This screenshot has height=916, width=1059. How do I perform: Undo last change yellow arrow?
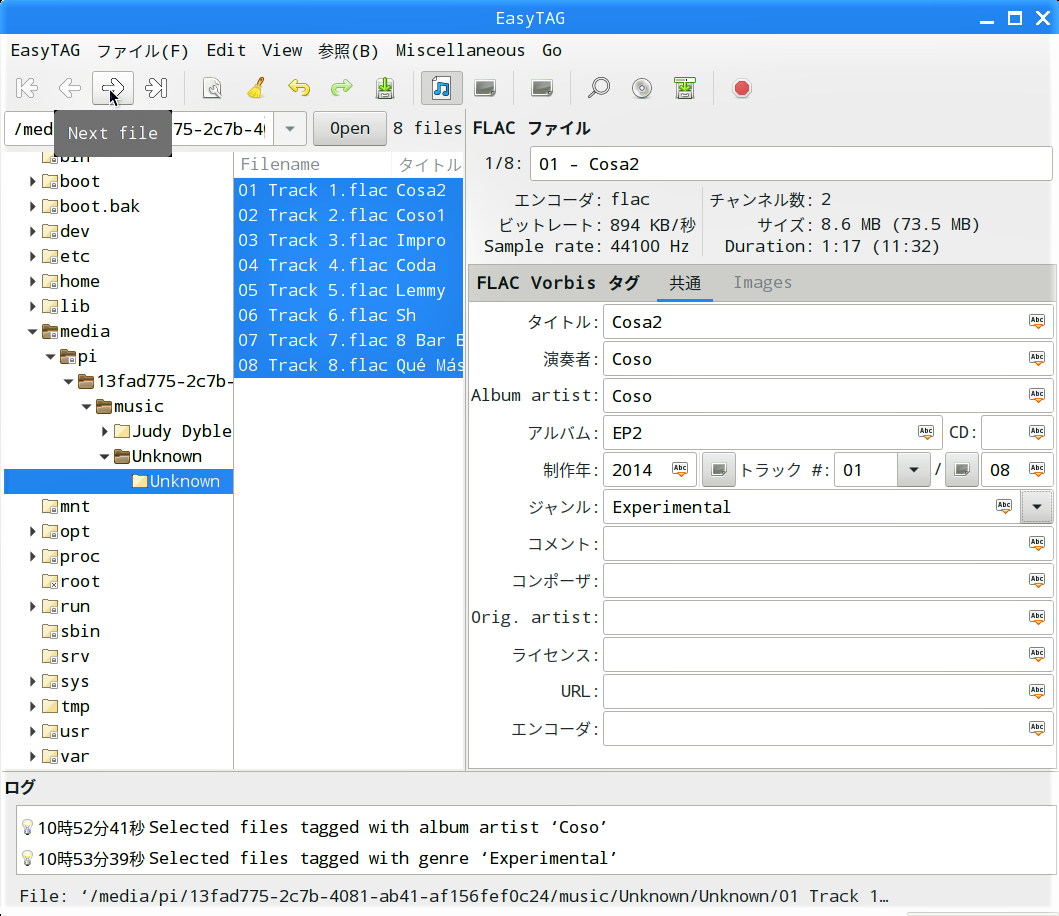click(299, 88)
